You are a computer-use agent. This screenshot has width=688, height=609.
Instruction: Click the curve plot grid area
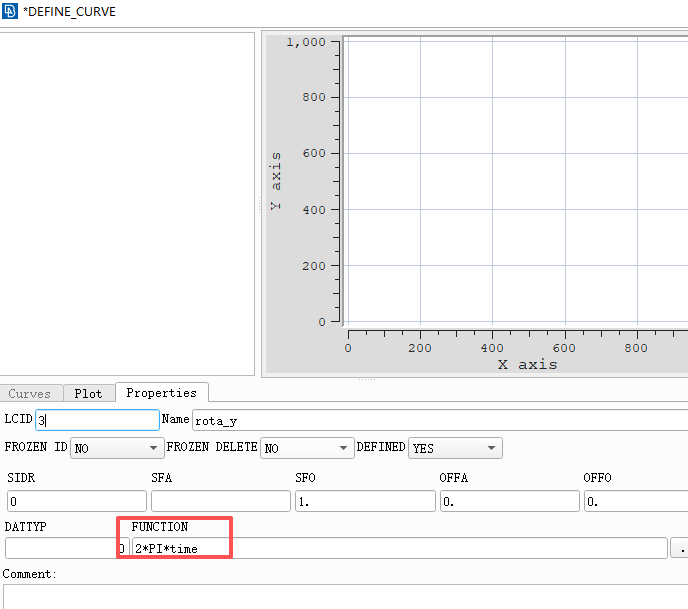pyautogui.click(x=515, y=182)
